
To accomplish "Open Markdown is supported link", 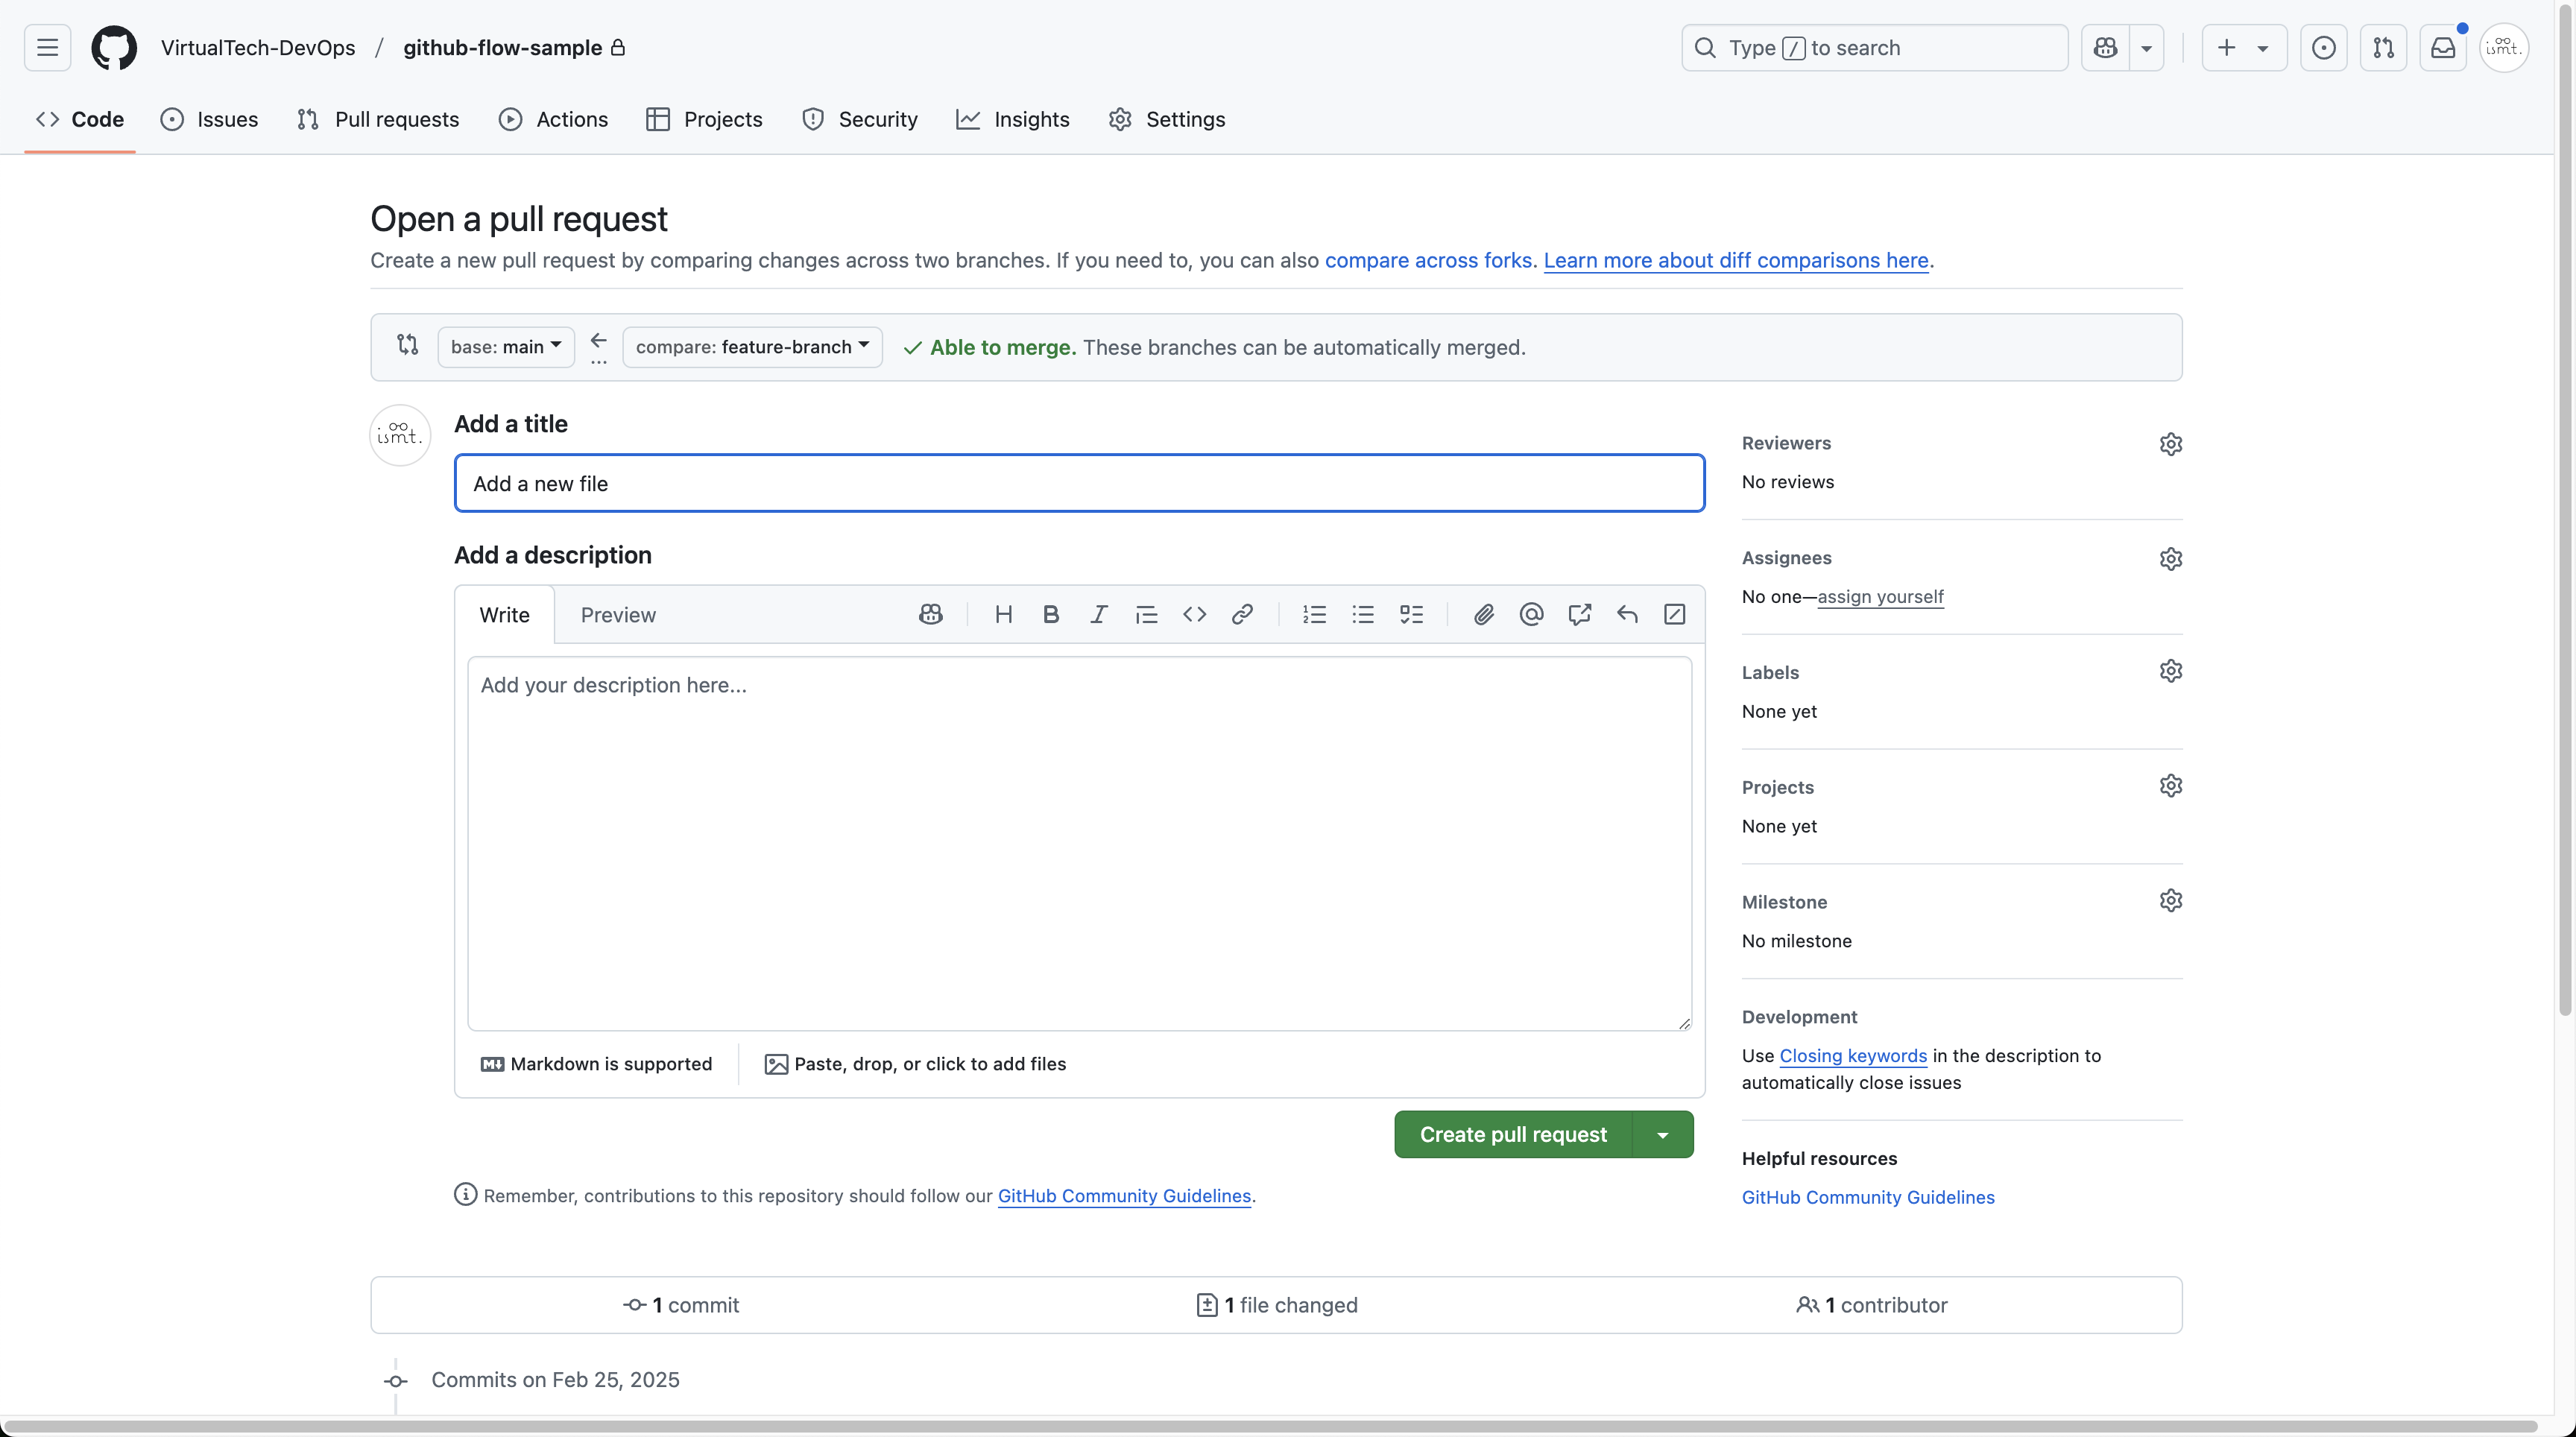I will click(x=596, y=1064).
